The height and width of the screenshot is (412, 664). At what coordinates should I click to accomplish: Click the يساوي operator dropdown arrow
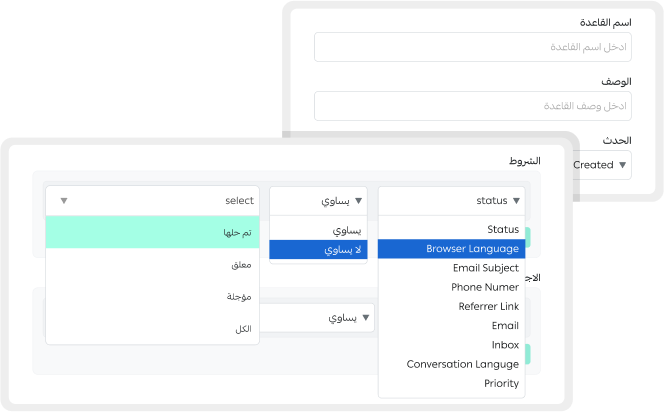[x=359, y=201]
